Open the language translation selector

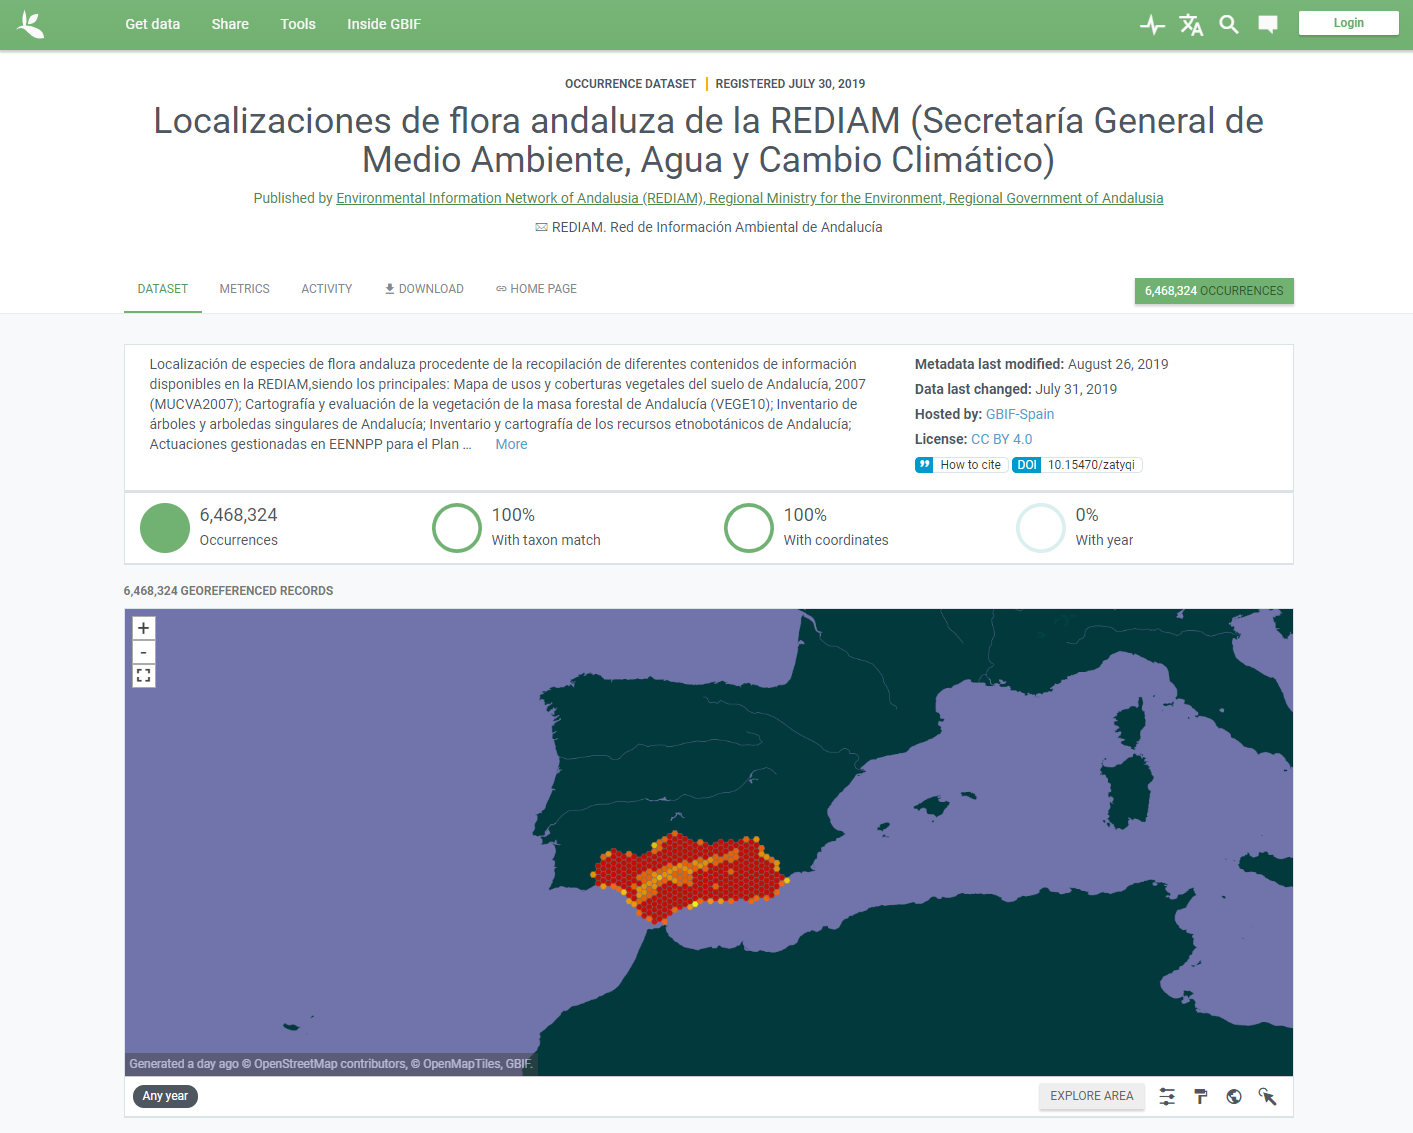click(1190, 25)
